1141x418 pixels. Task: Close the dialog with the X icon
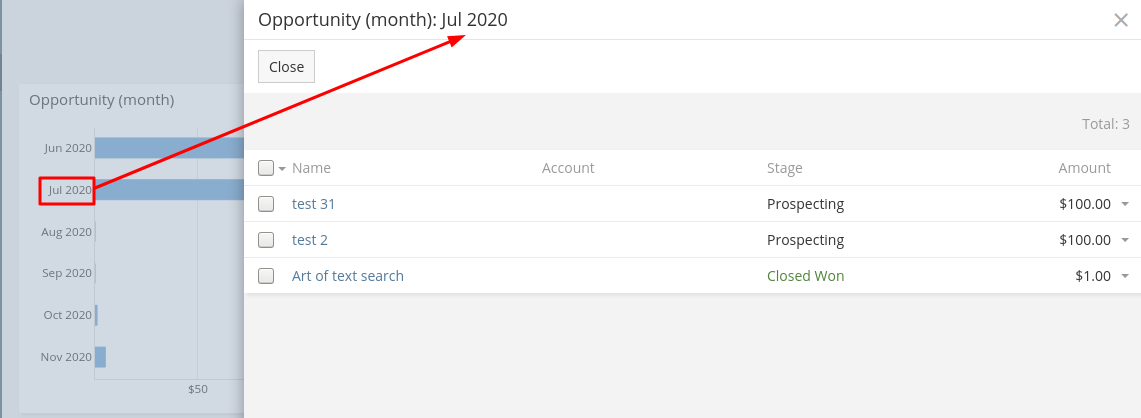[1120, 20]
